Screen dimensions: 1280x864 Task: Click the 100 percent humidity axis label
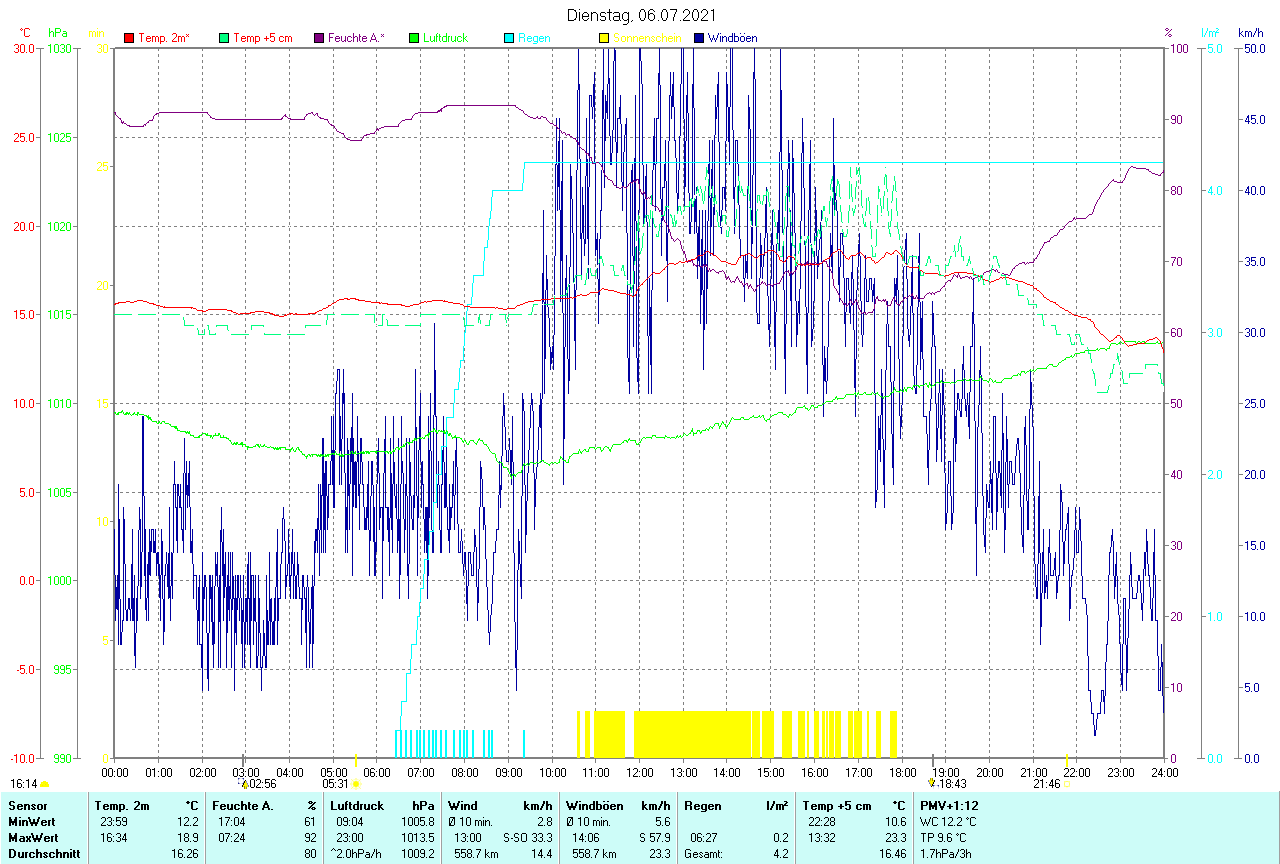coord(1178,48)
